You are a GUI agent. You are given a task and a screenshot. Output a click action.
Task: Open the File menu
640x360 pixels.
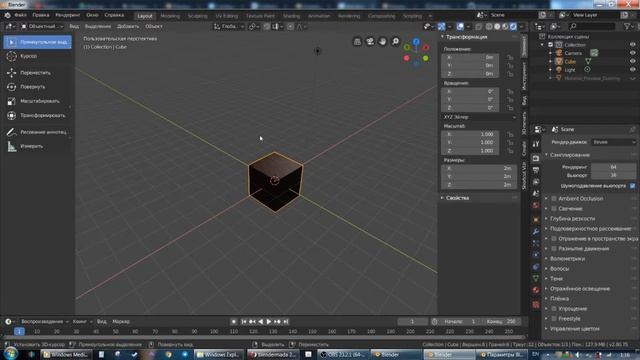(20, 15)
